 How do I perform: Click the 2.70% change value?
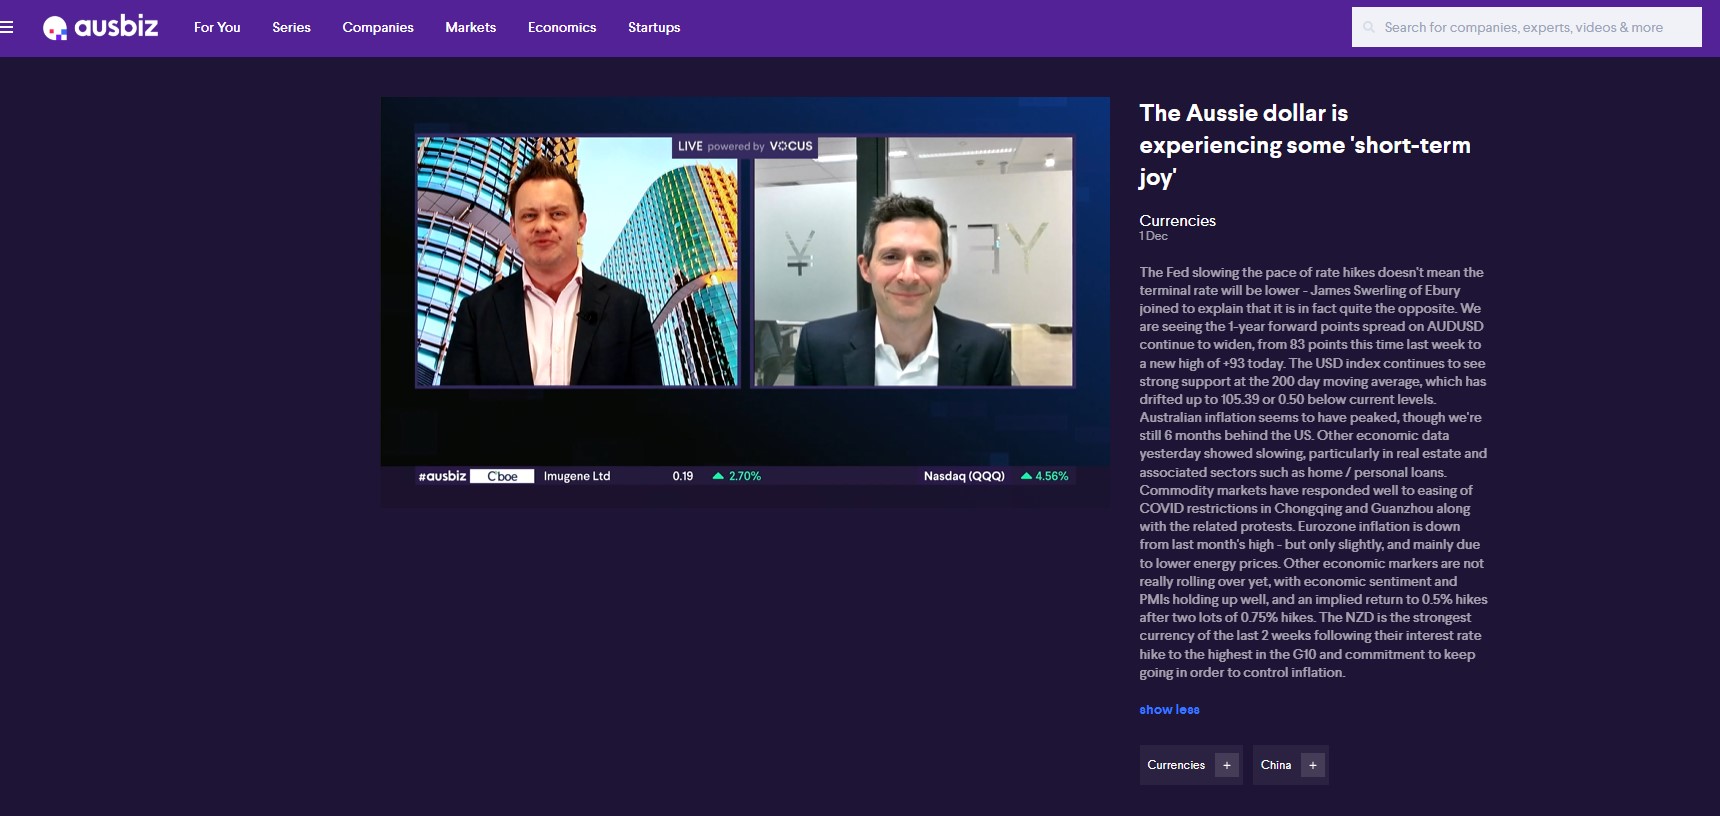point(745,476)
